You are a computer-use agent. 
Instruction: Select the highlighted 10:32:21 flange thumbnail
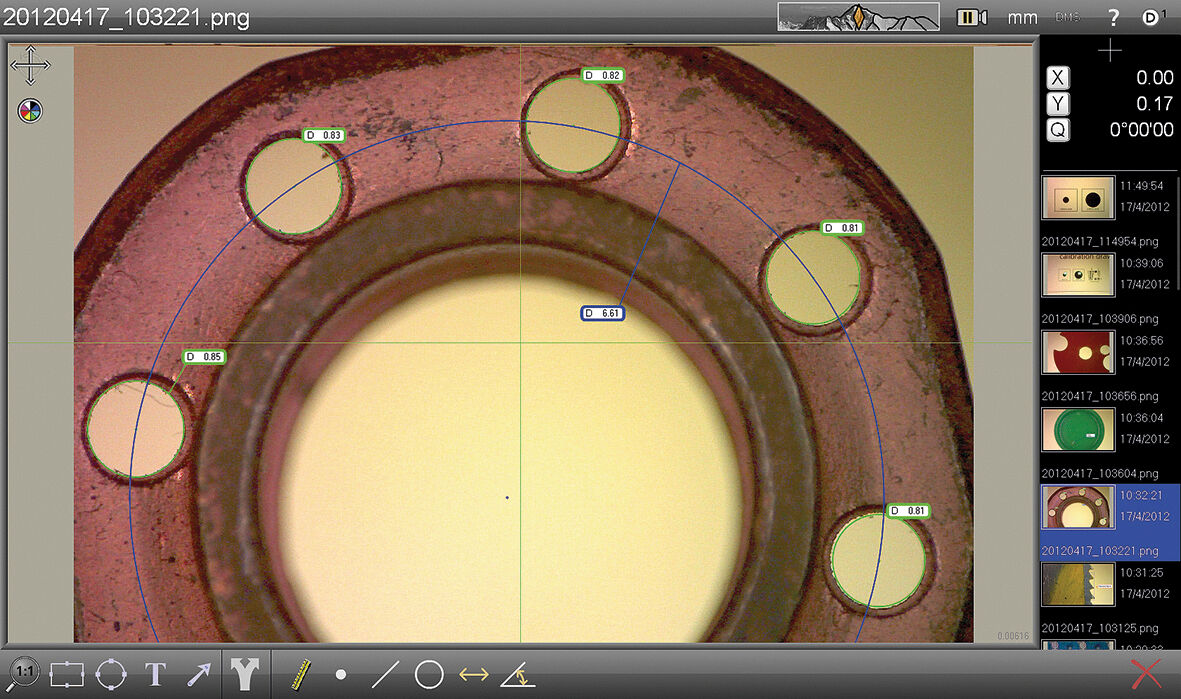[x=1078, y=506]
